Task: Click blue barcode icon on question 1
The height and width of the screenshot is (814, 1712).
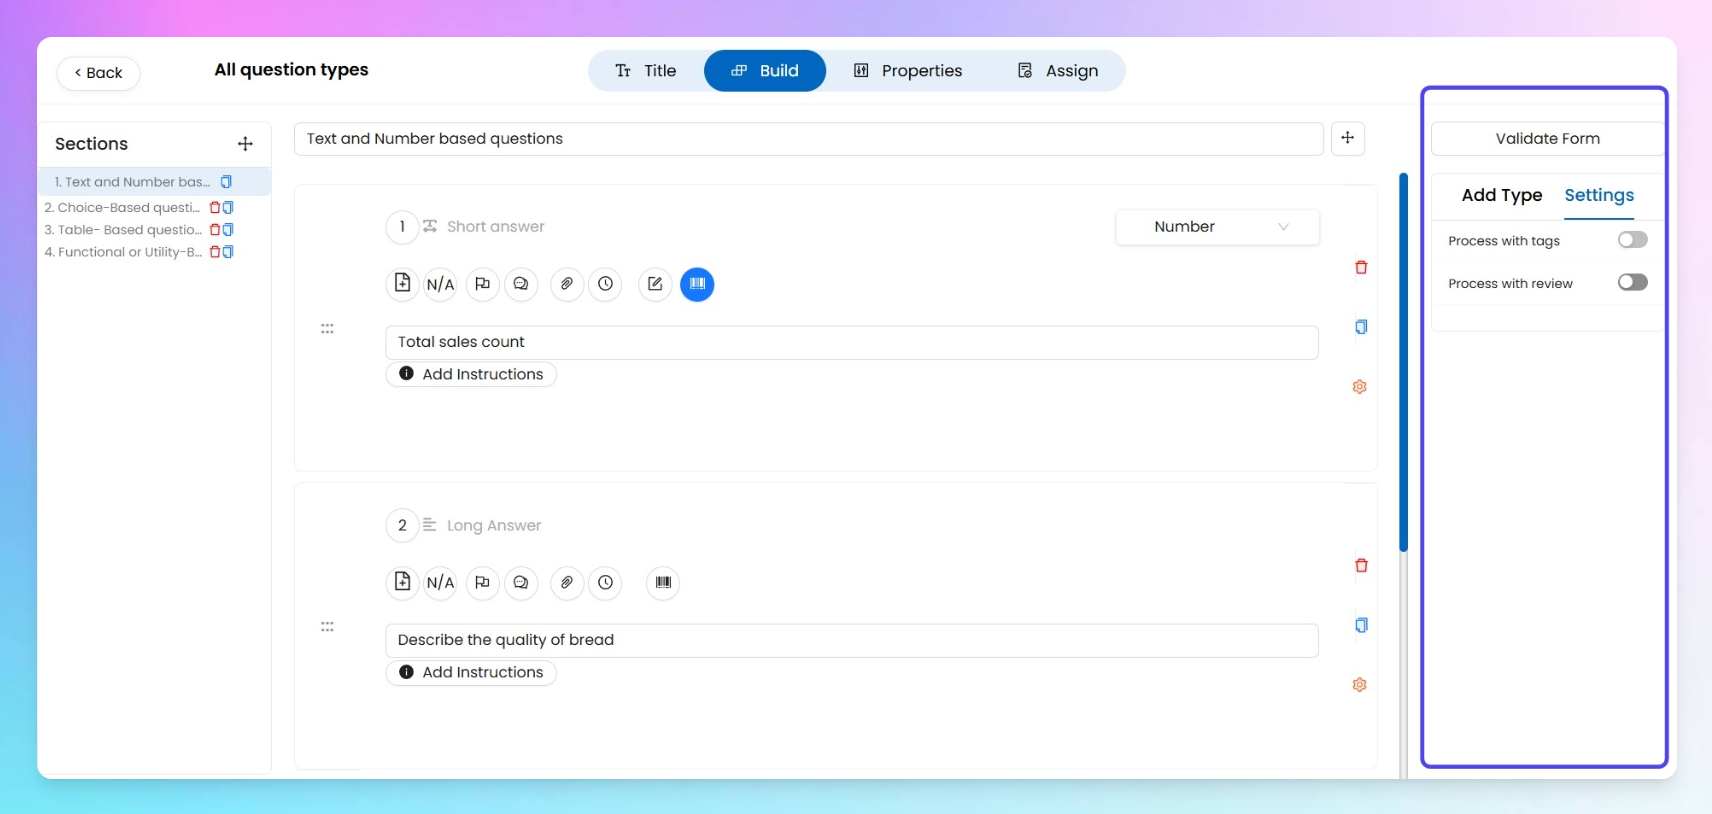Action: tap(697, 284)
